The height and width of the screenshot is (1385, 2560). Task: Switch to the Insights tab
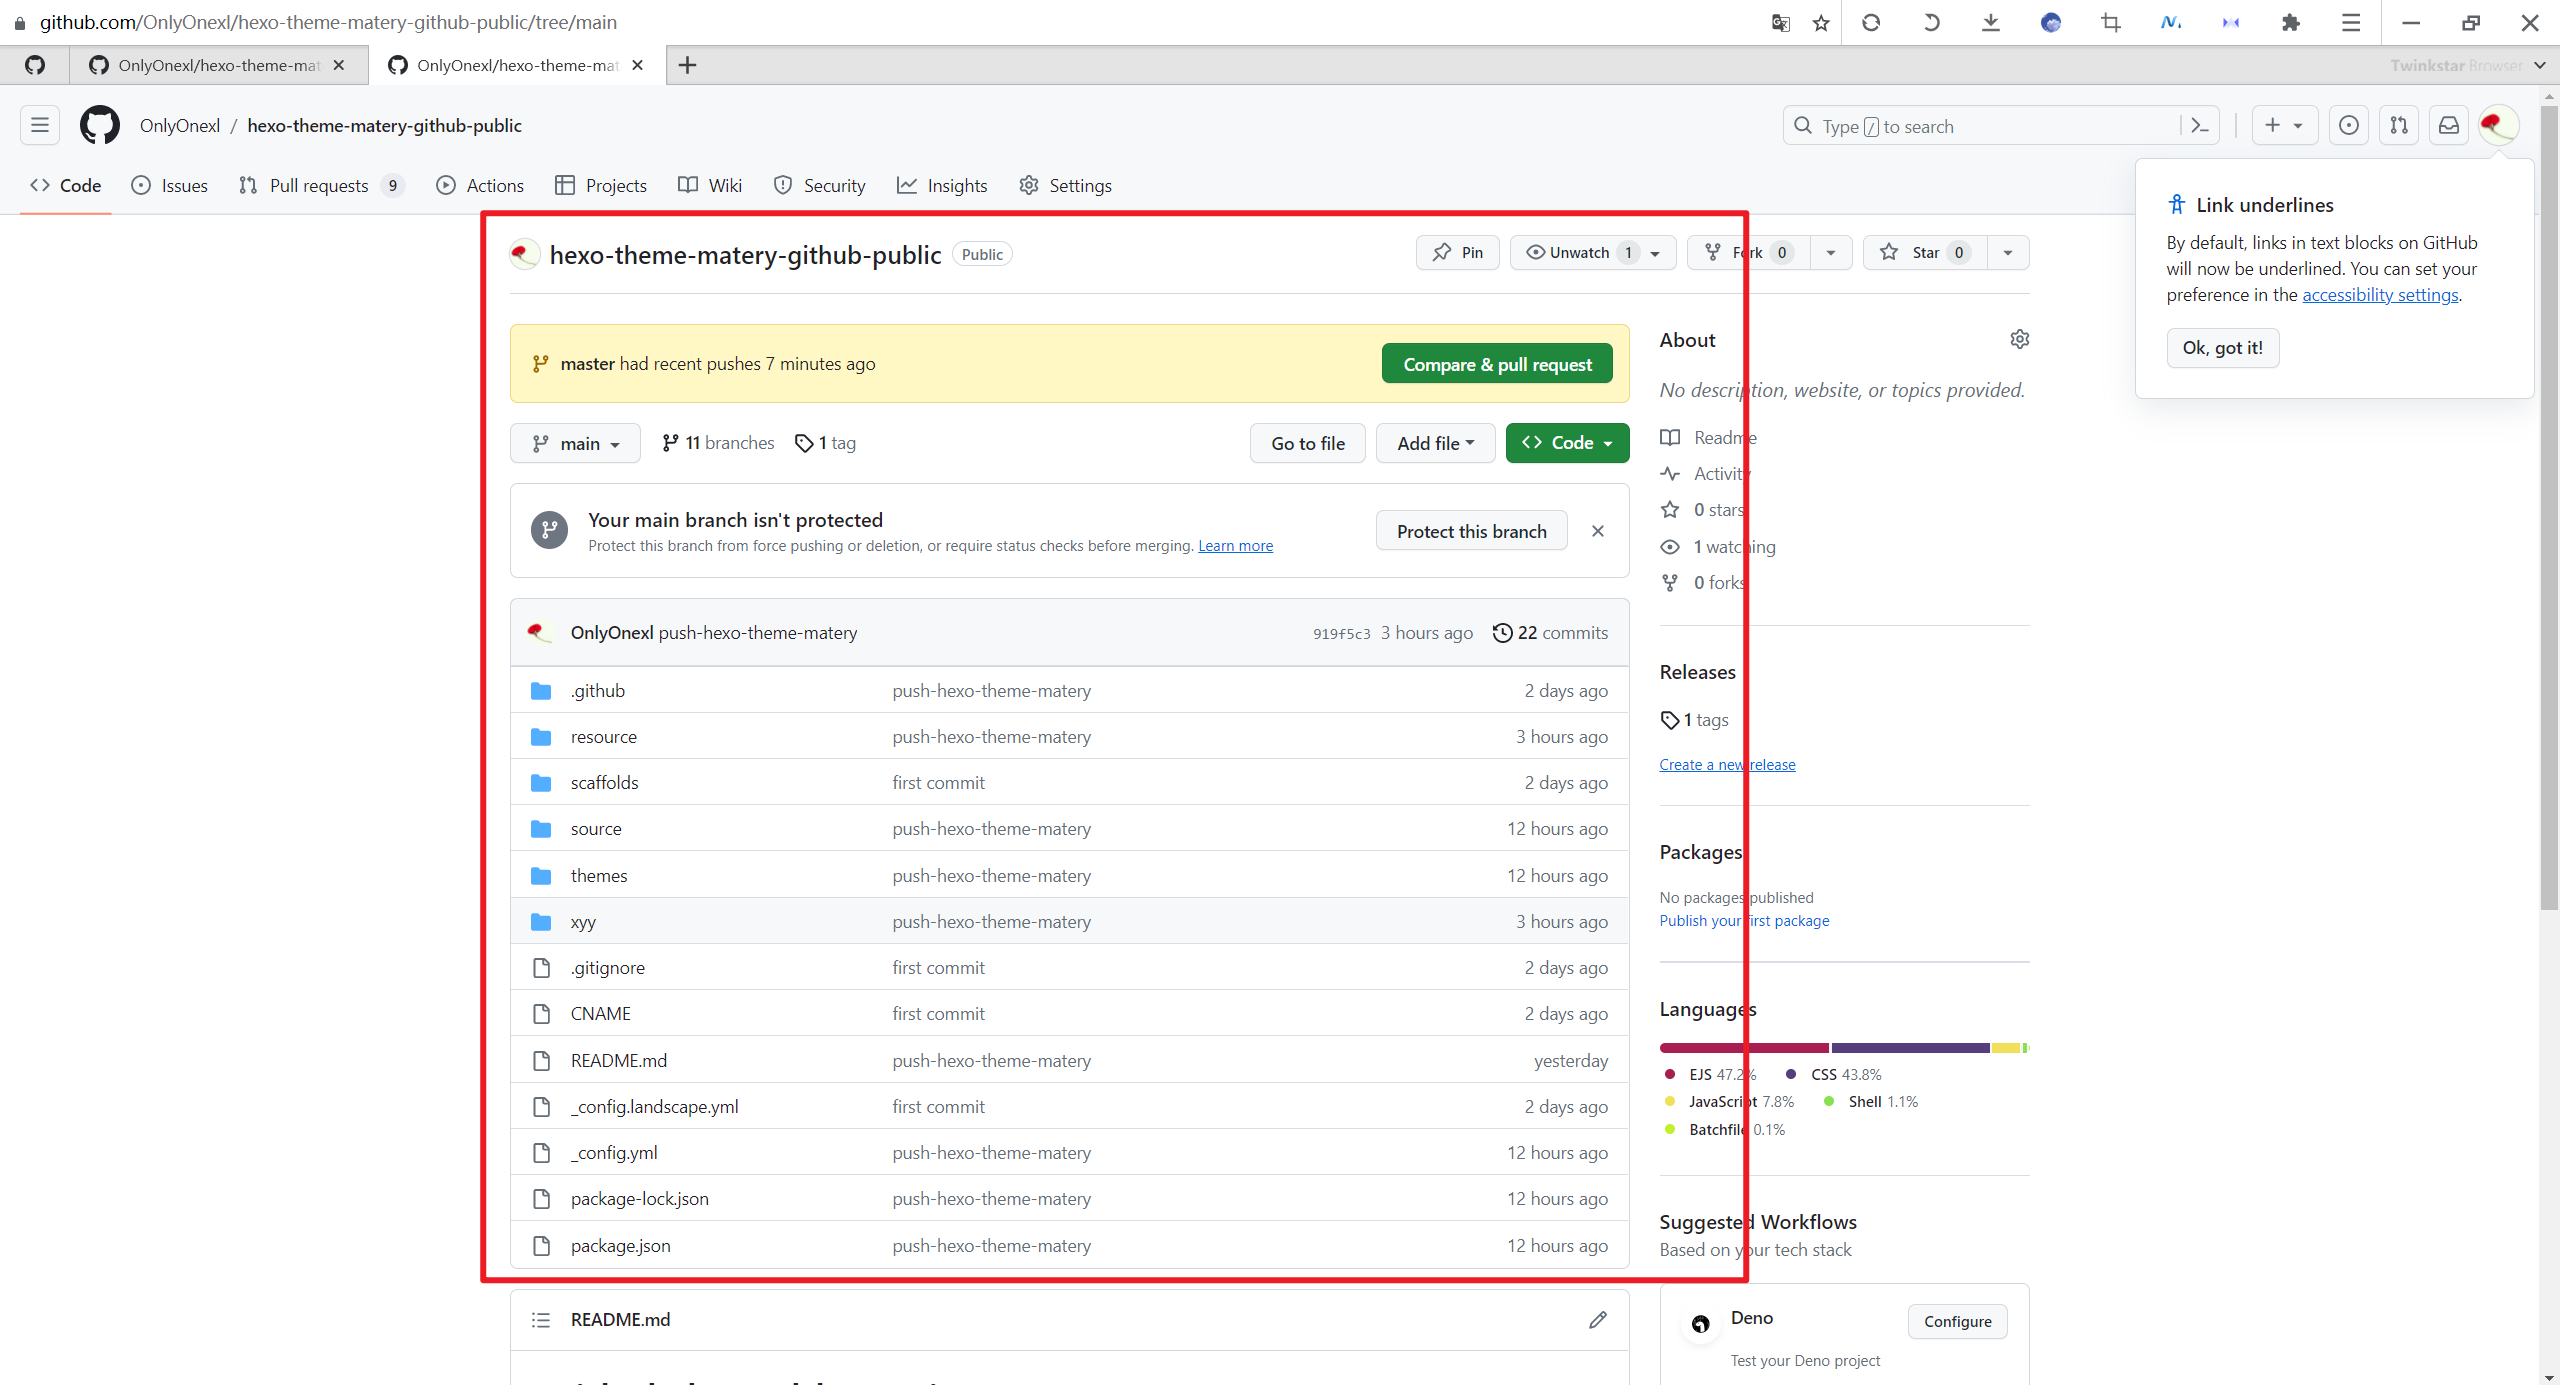click(942, 186)
